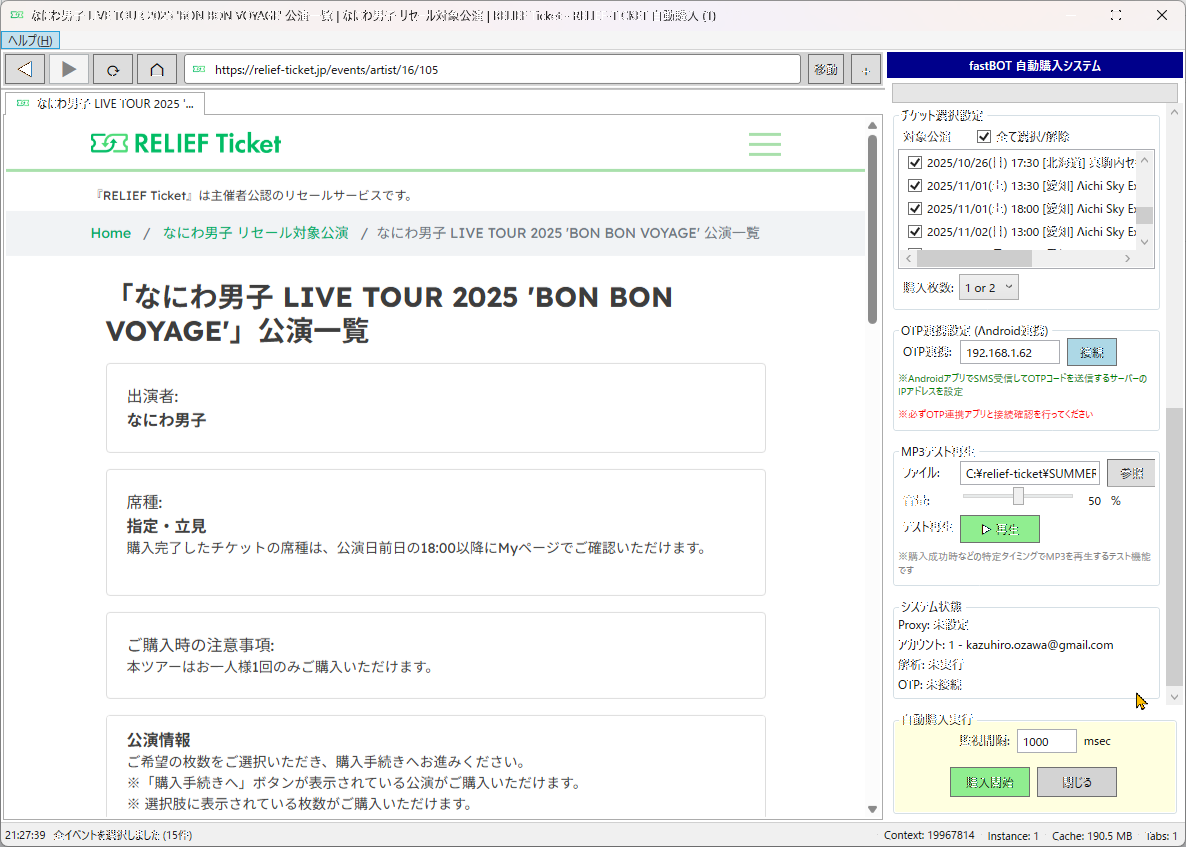This screenshot has height=847, width=1186.
Task: Click the browser back arrow button
Action: click(26, 69)
